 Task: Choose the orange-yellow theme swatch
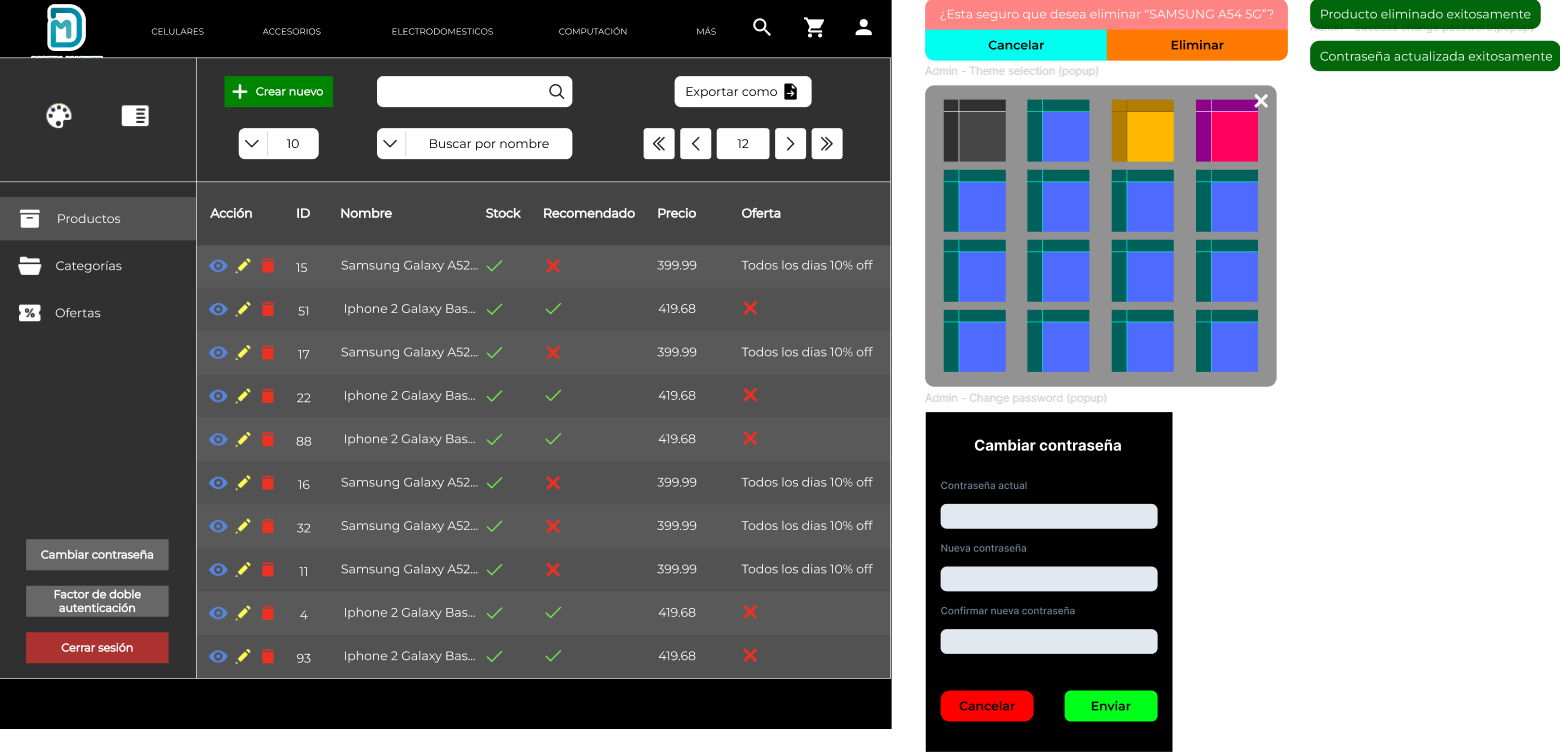coord(1143,131)
